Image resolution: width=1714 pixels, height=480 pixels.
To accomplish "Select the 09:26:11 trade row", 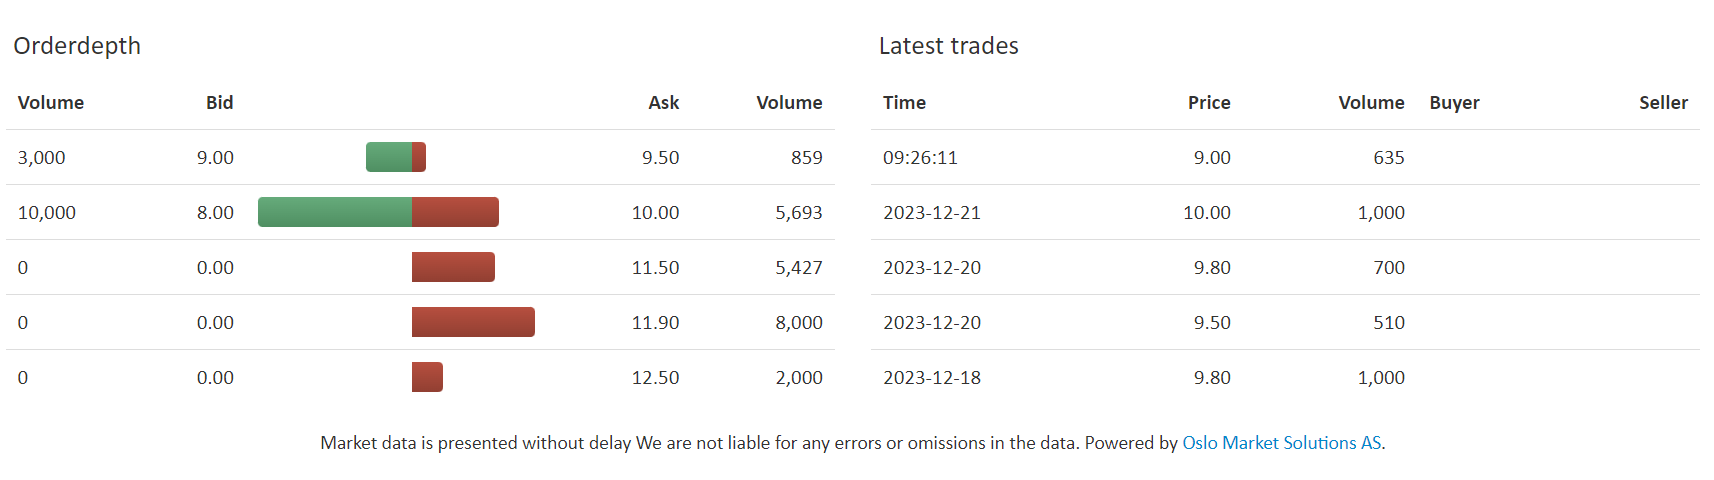I will click(1285, 157).
